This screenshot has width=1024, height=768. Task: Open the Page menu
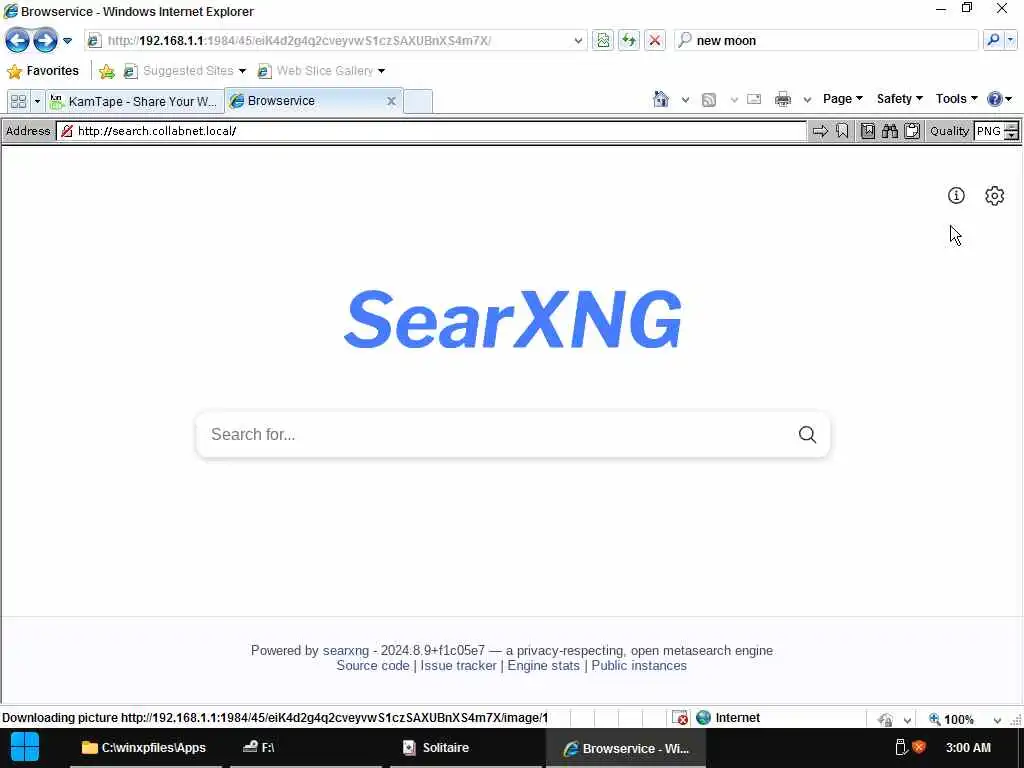coord(842,99)
